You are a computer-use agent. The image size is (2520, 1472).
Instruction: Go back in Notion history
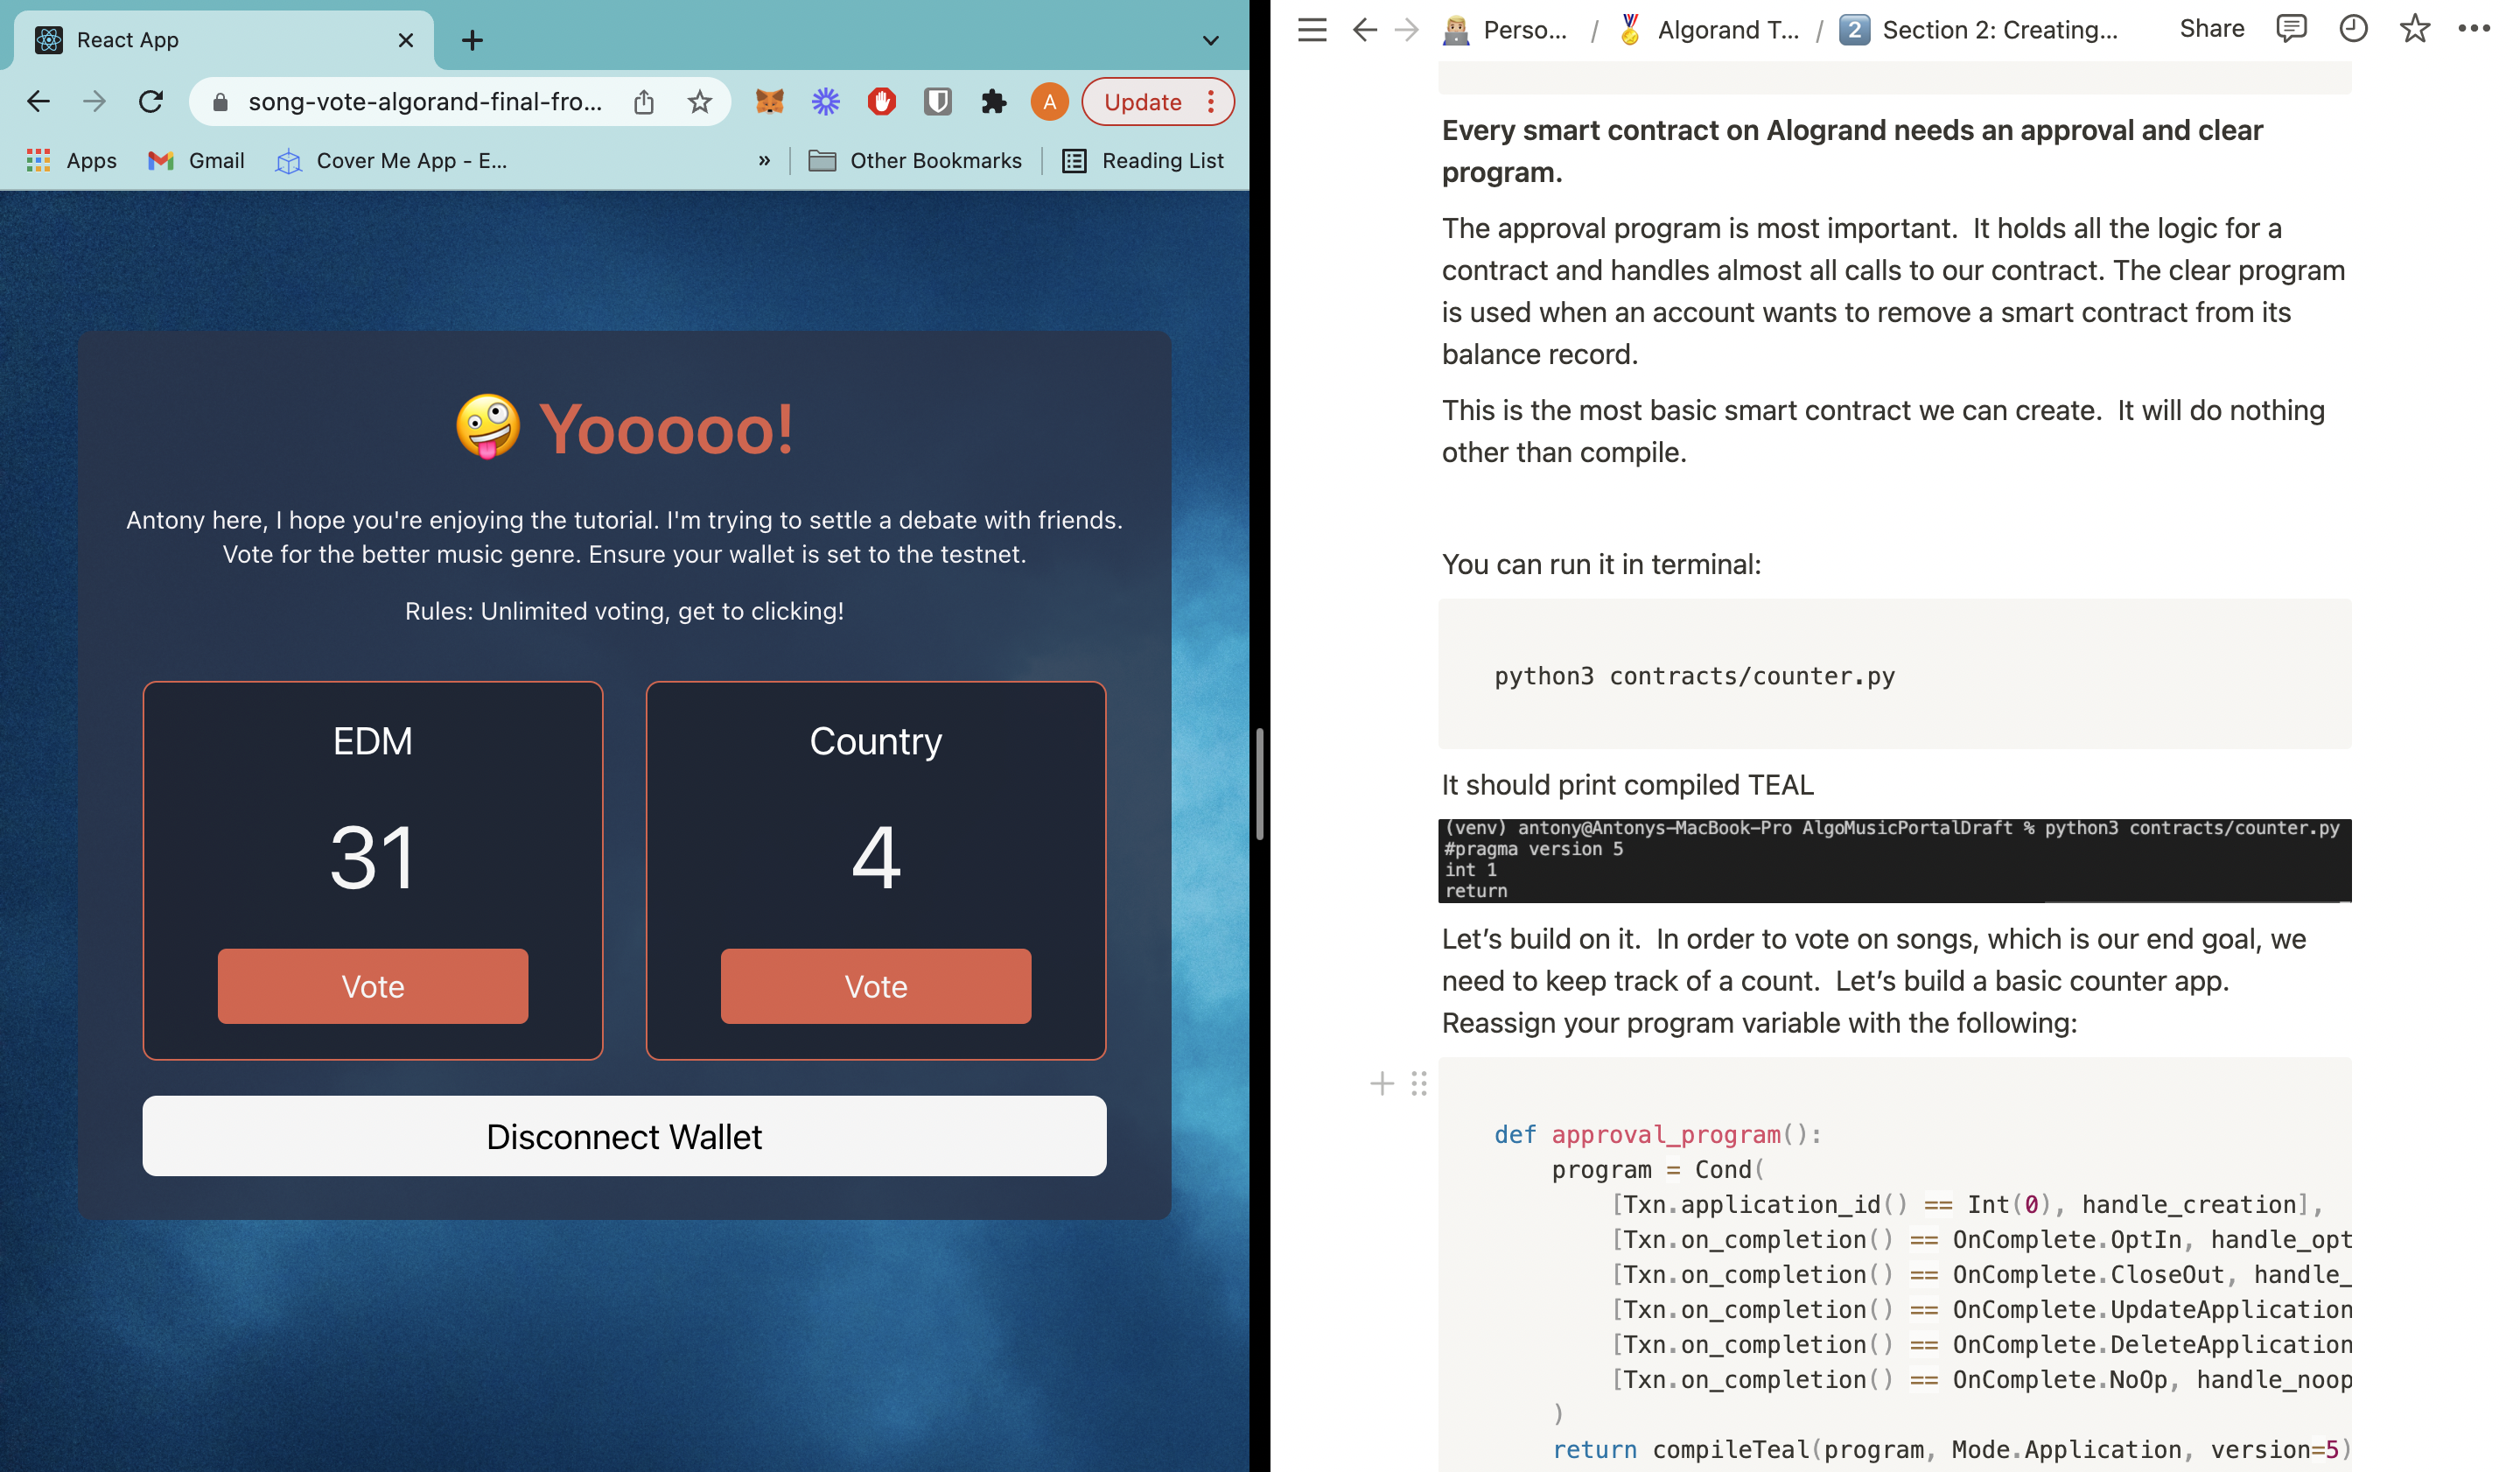1364,30
